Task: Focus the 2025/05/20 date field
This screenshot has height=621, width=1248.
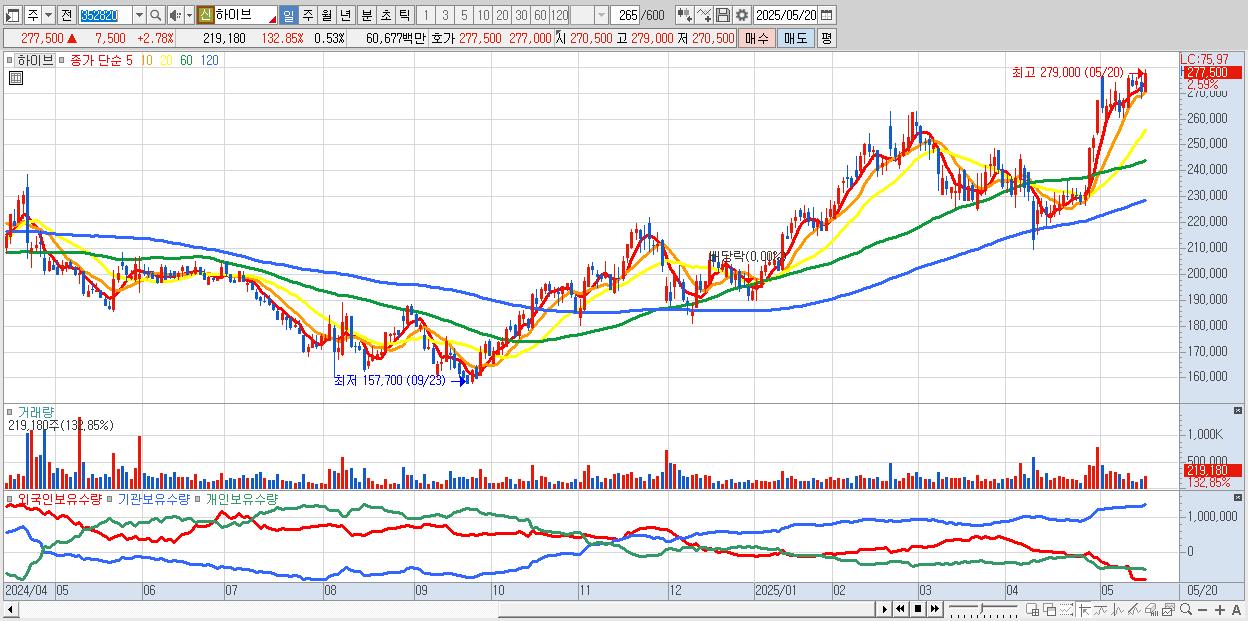Action: (x=786, y=15)
